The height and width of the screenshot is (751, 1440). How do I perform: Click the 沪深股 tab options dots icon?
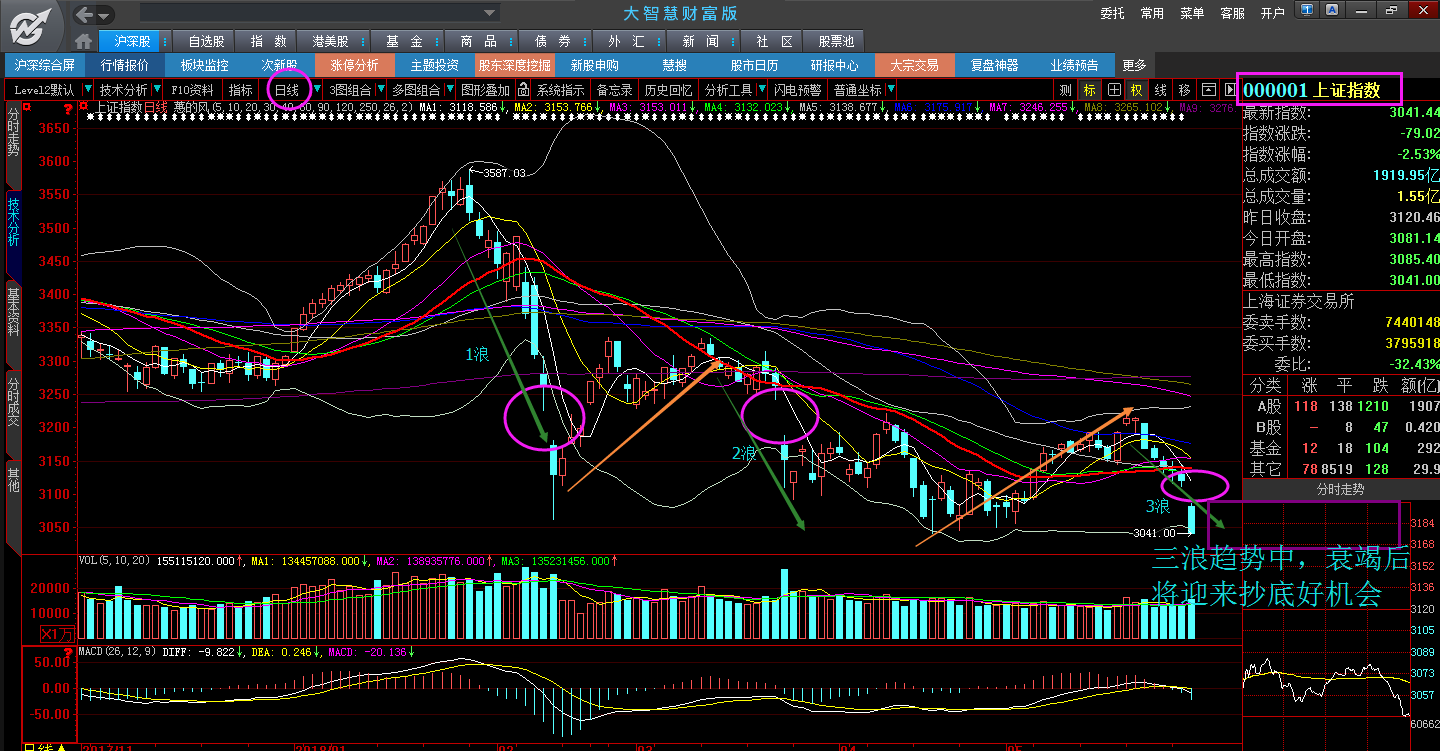click(x=167, y=41)
